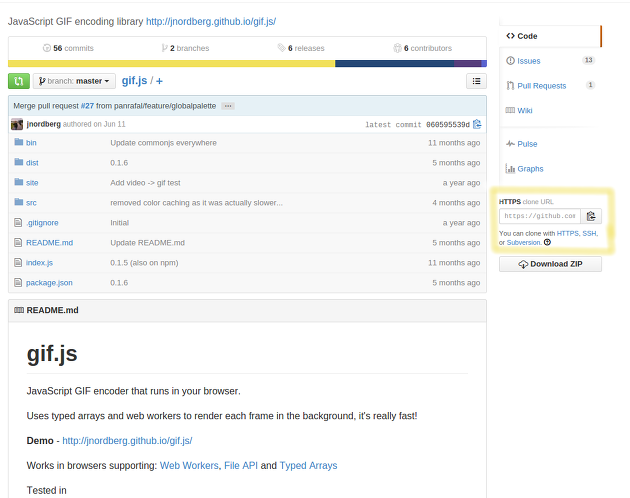Click 'removed color caching' commit message
The height and width of the screenshot is (498, 630).
196,203
